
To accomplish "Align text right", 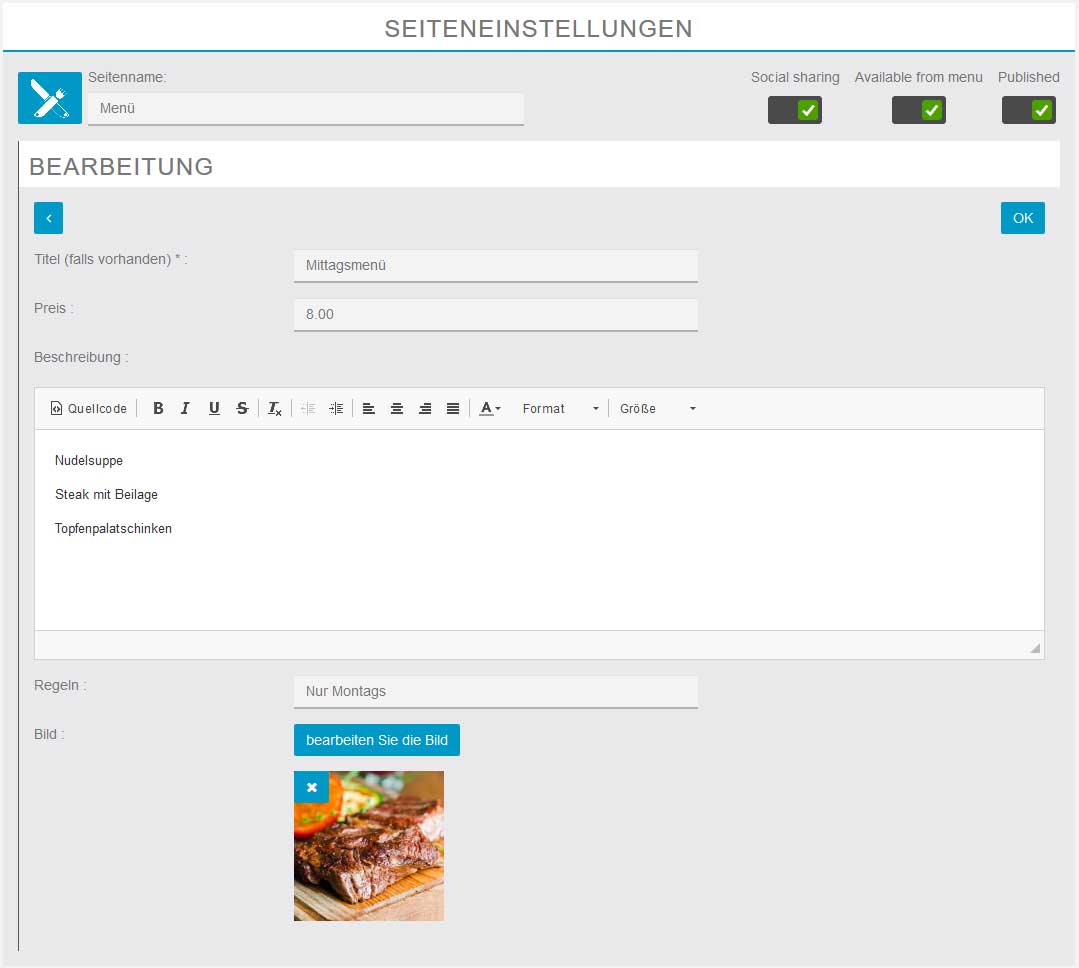I will [425, 409].
